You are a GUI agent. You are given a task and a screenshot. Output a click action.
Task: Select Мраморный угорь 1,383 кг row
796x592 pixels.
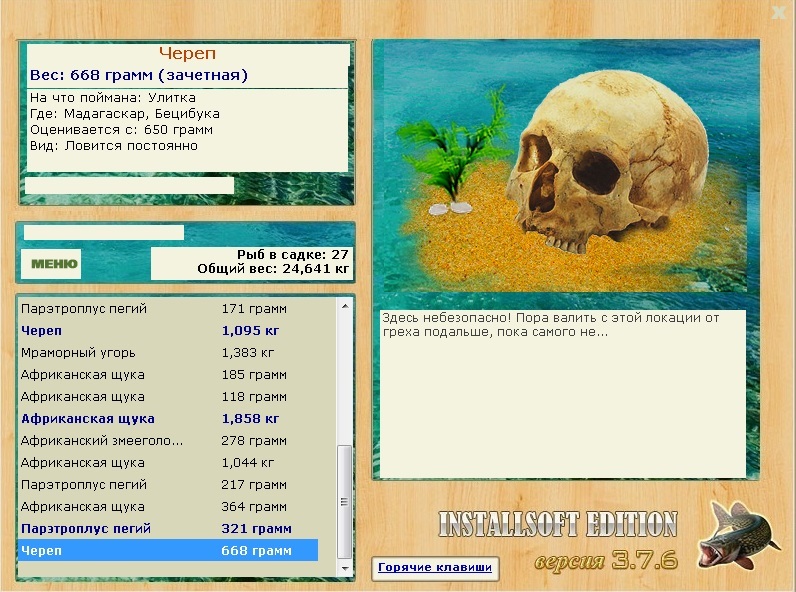(168, 352)
